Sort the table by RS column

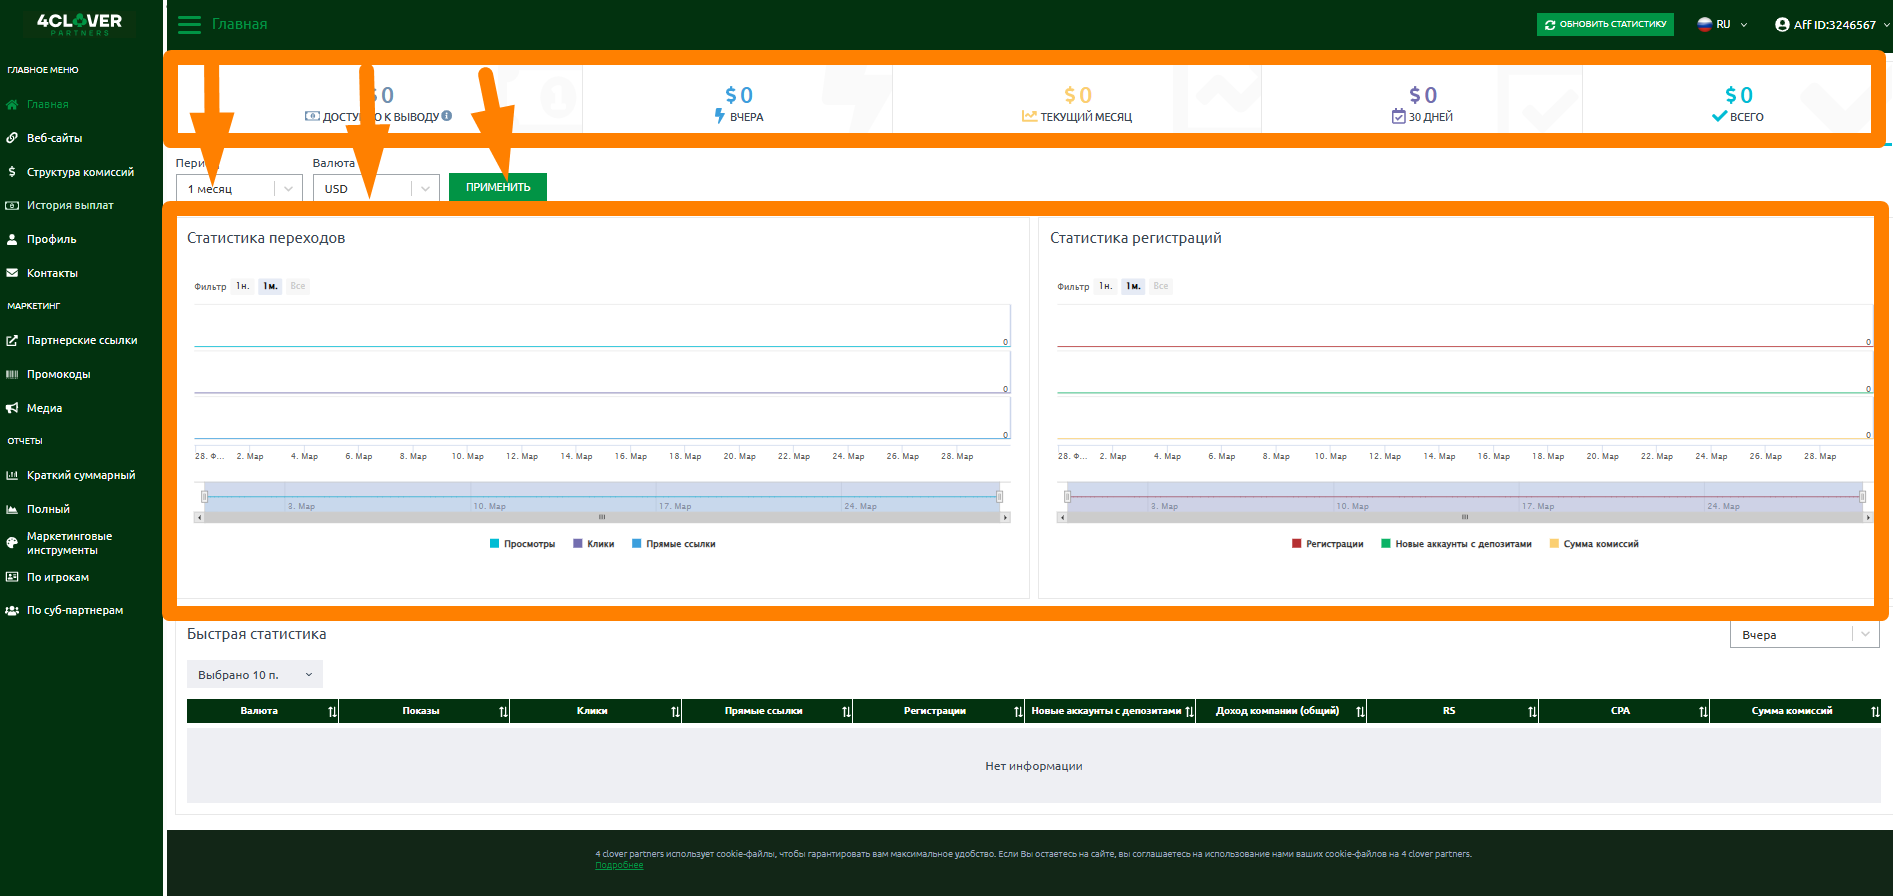coord(1532,712)
